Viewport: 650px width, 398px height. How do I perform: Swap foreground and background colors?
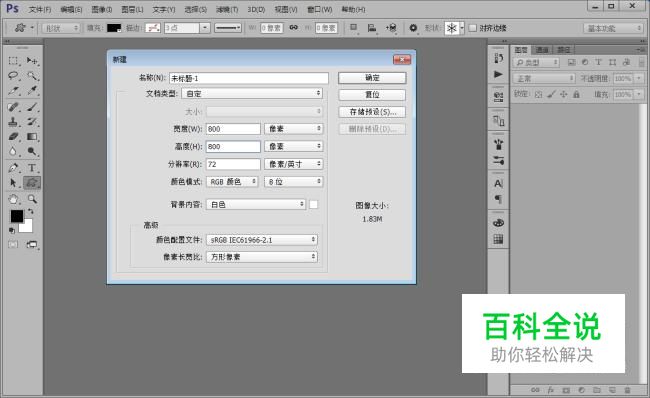30,211
